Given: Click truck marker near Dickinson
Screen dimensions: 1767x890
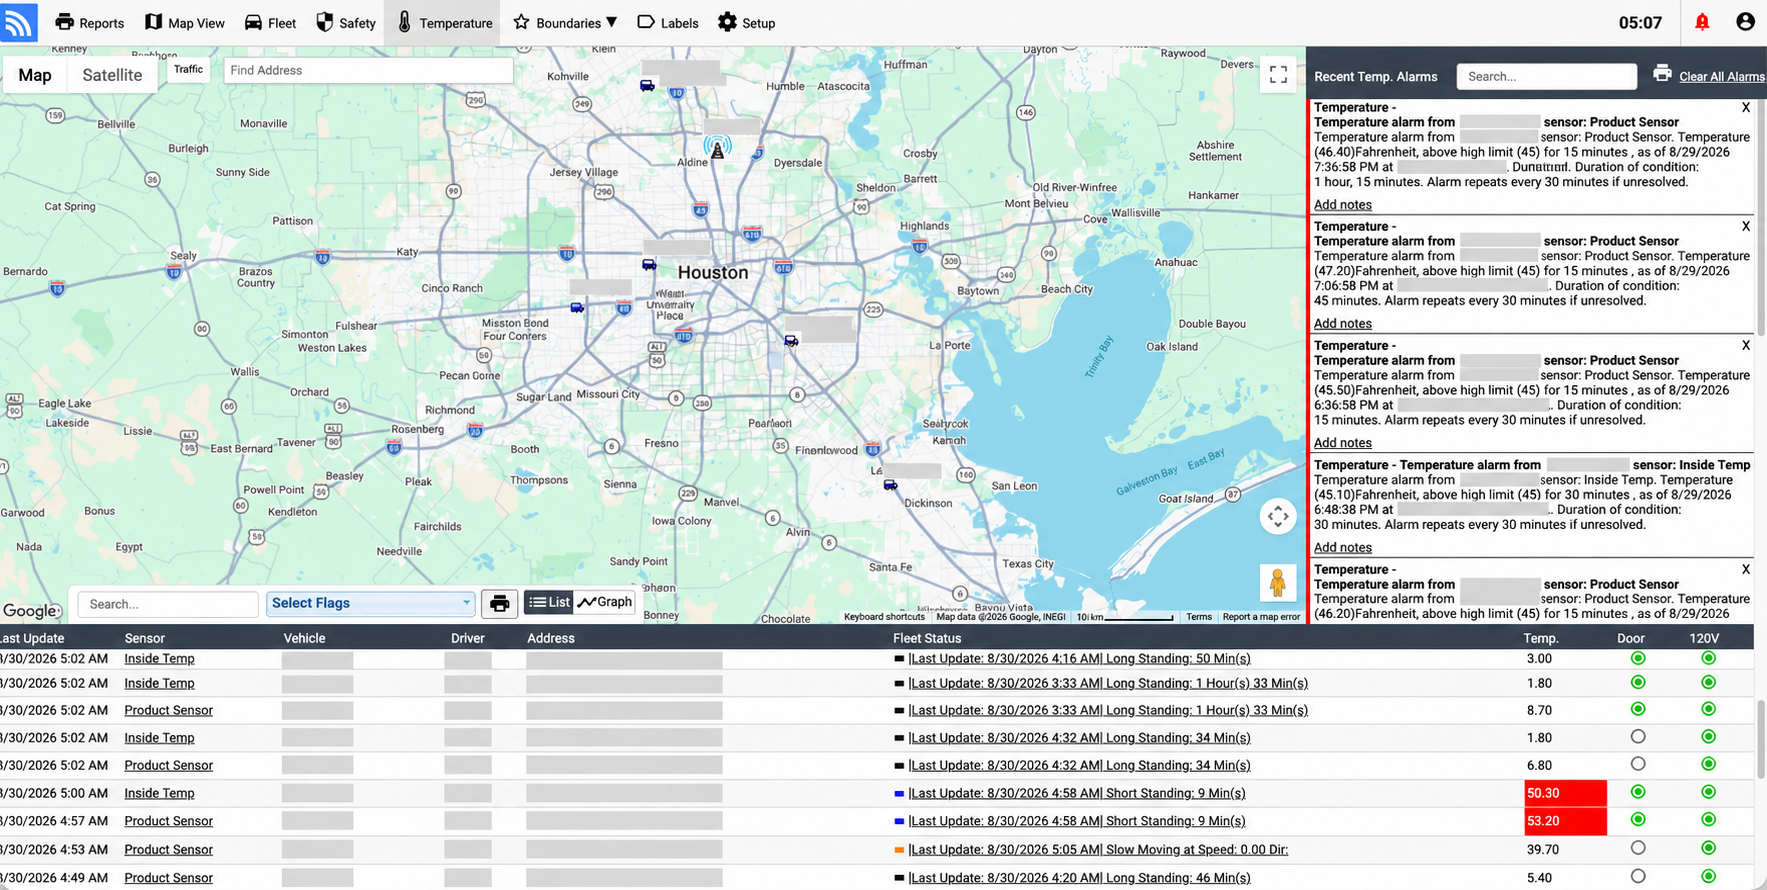Looking at the screenshot, I should [x=890, y=485].
